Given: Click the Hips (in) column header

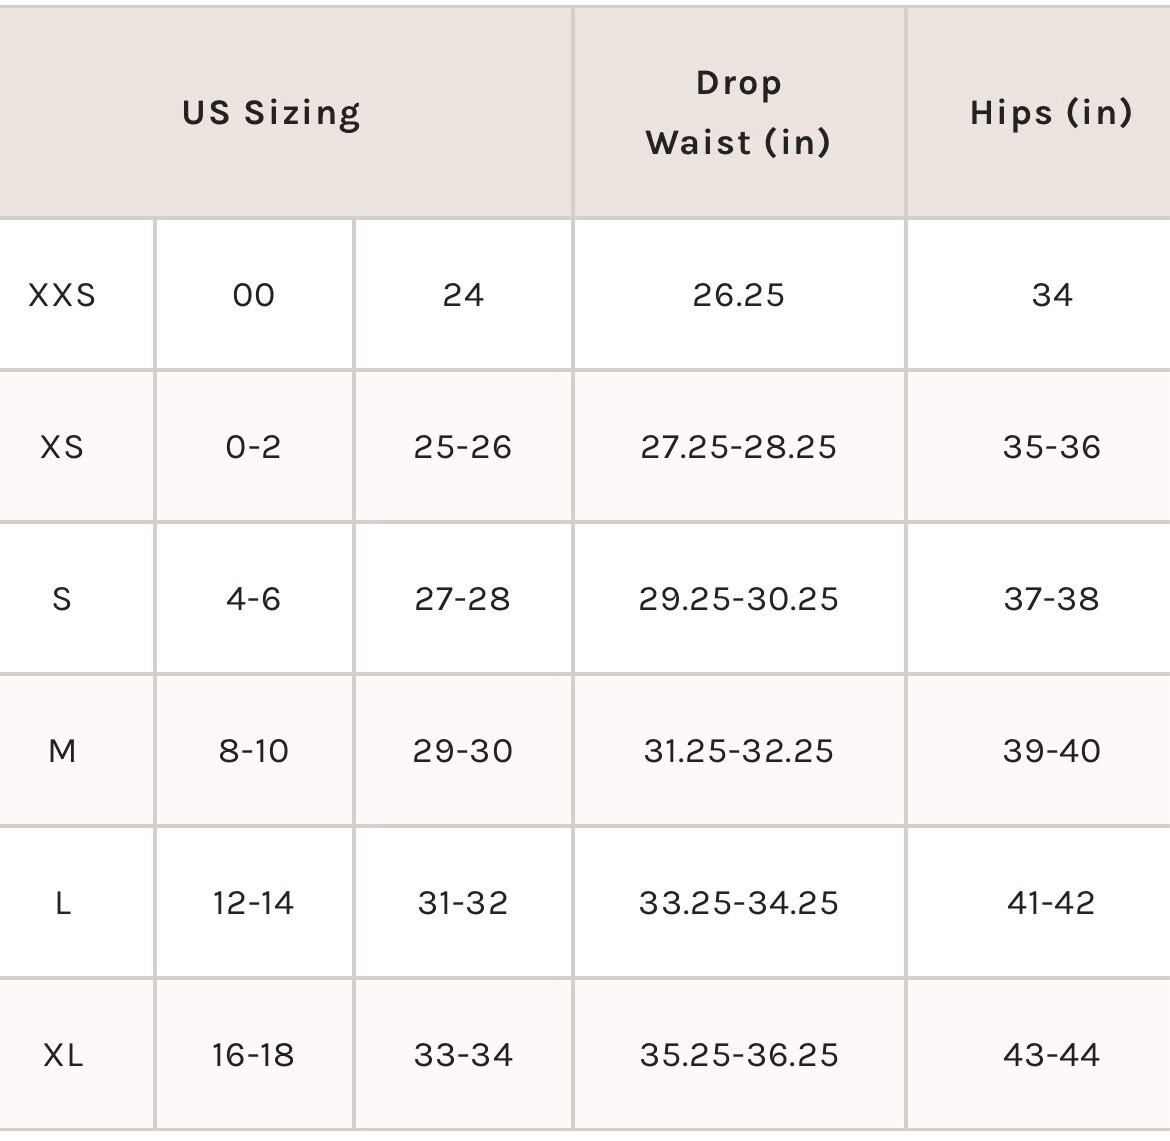Looking at the screenshot, I should tap(1051, 113).
